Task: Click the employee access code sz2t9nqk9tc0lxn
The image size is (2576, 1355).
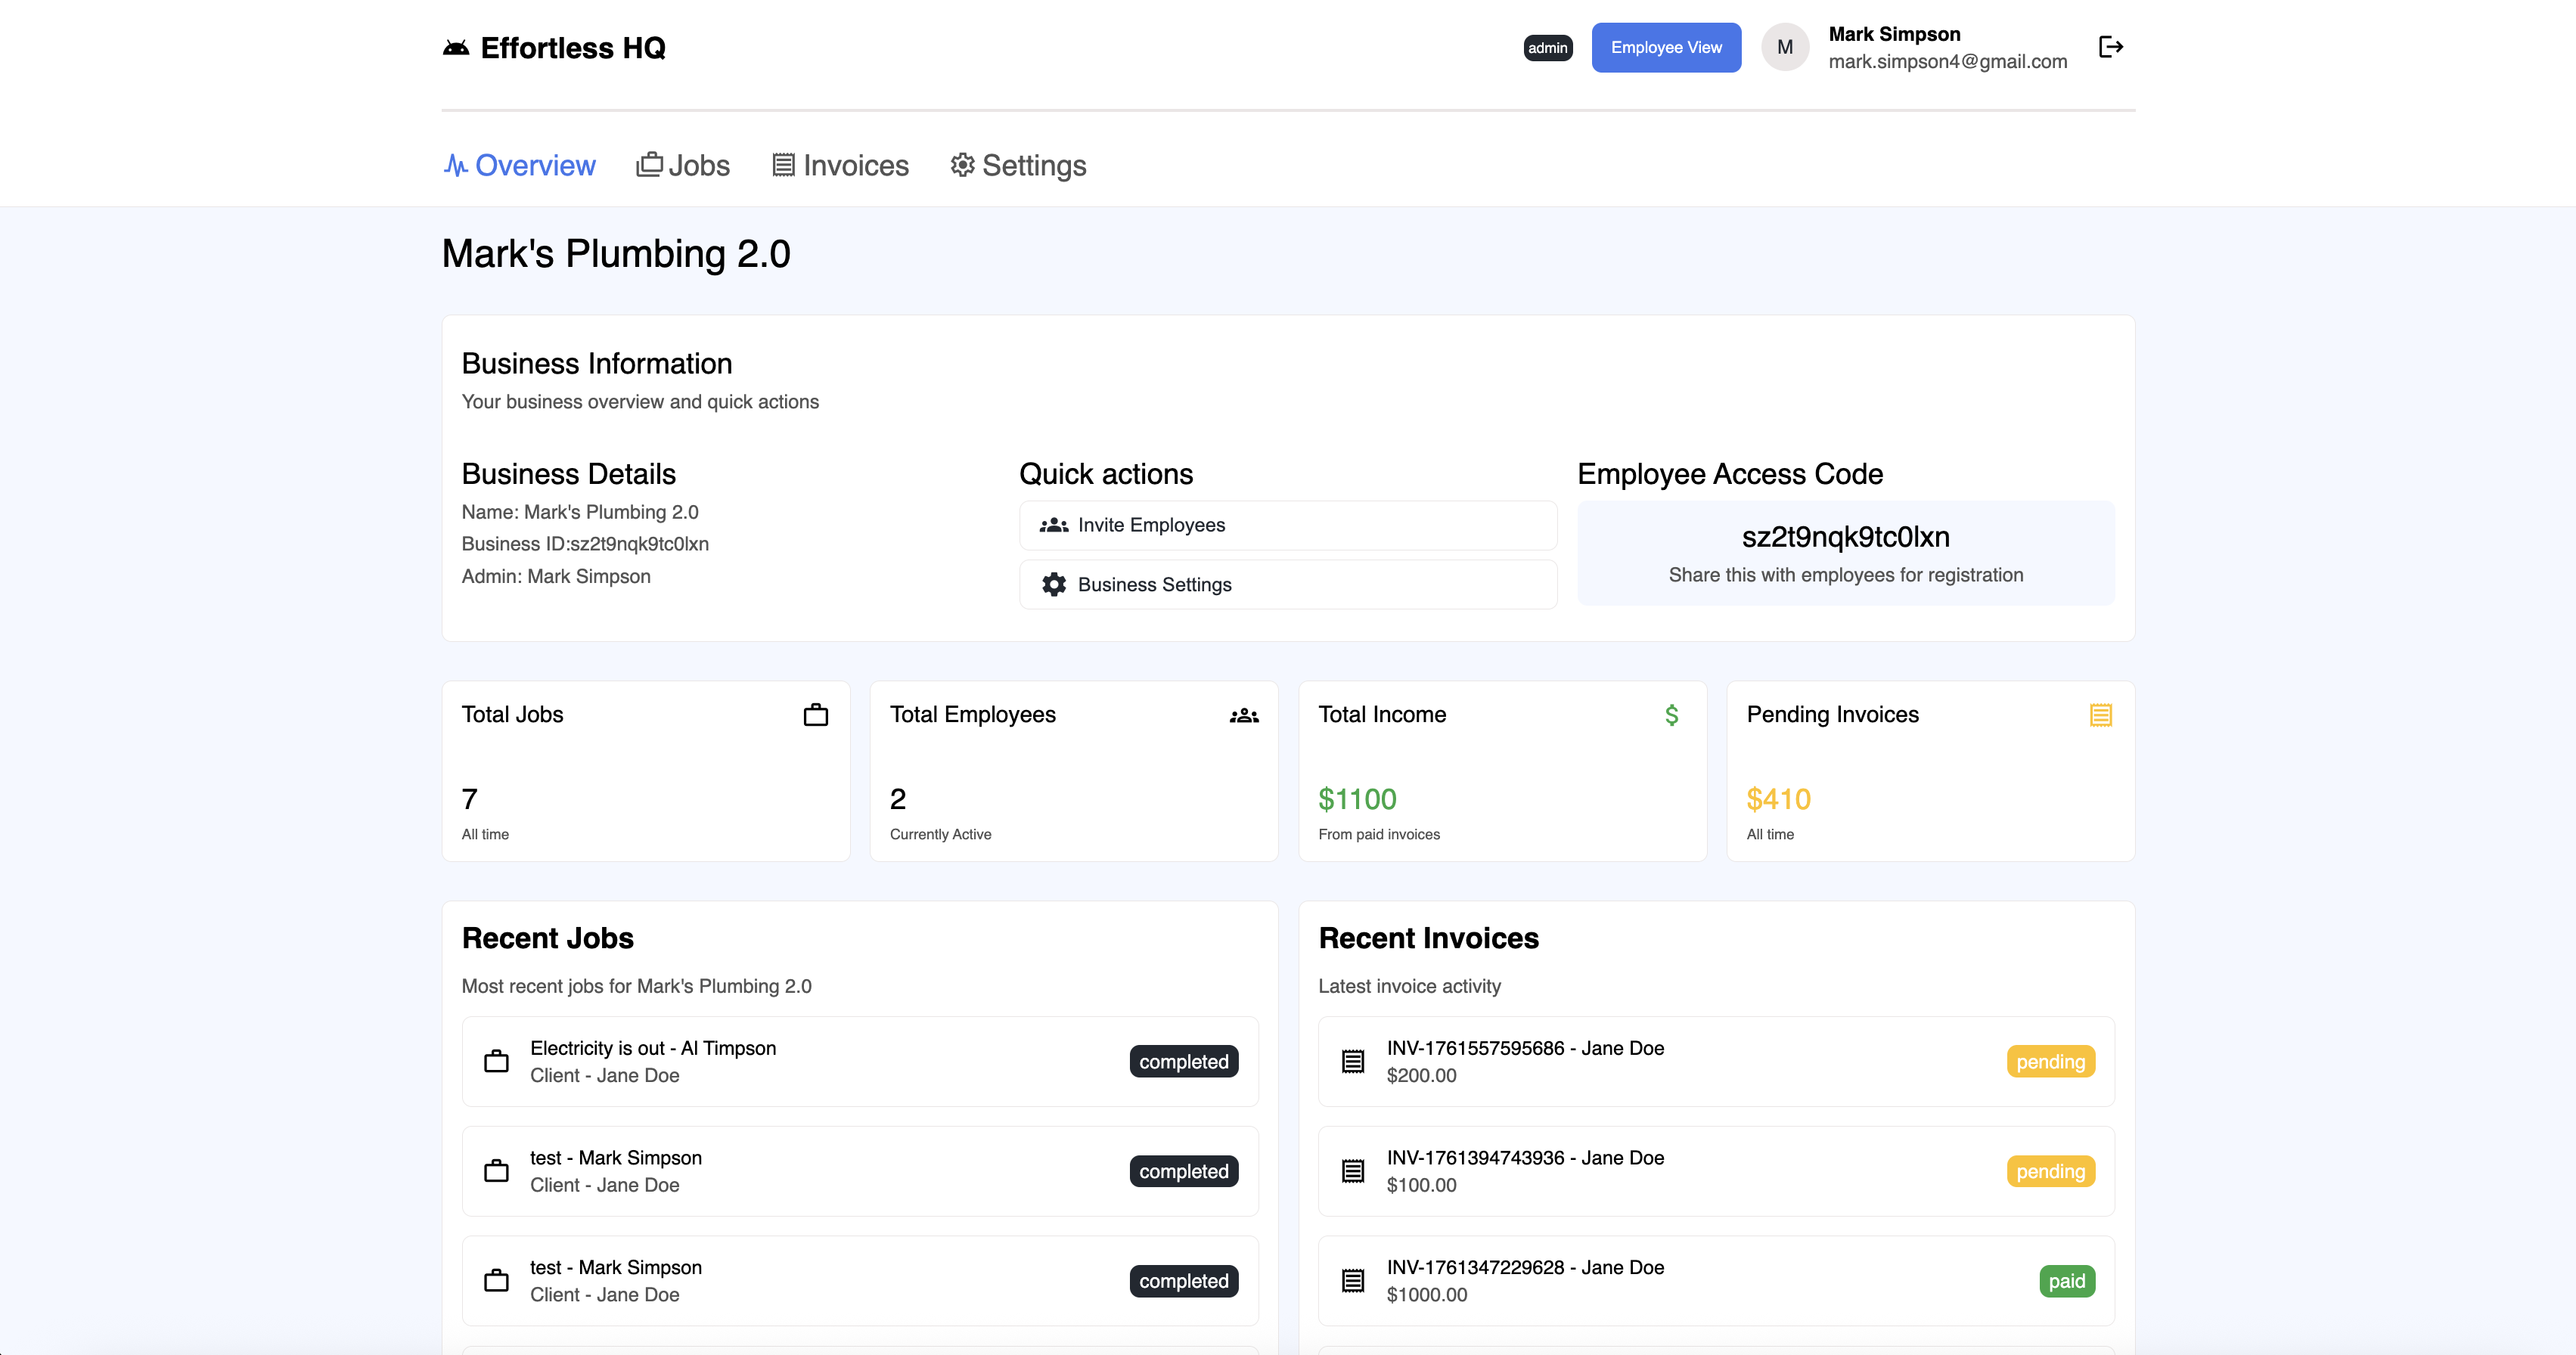Action: click(1845, 537)
